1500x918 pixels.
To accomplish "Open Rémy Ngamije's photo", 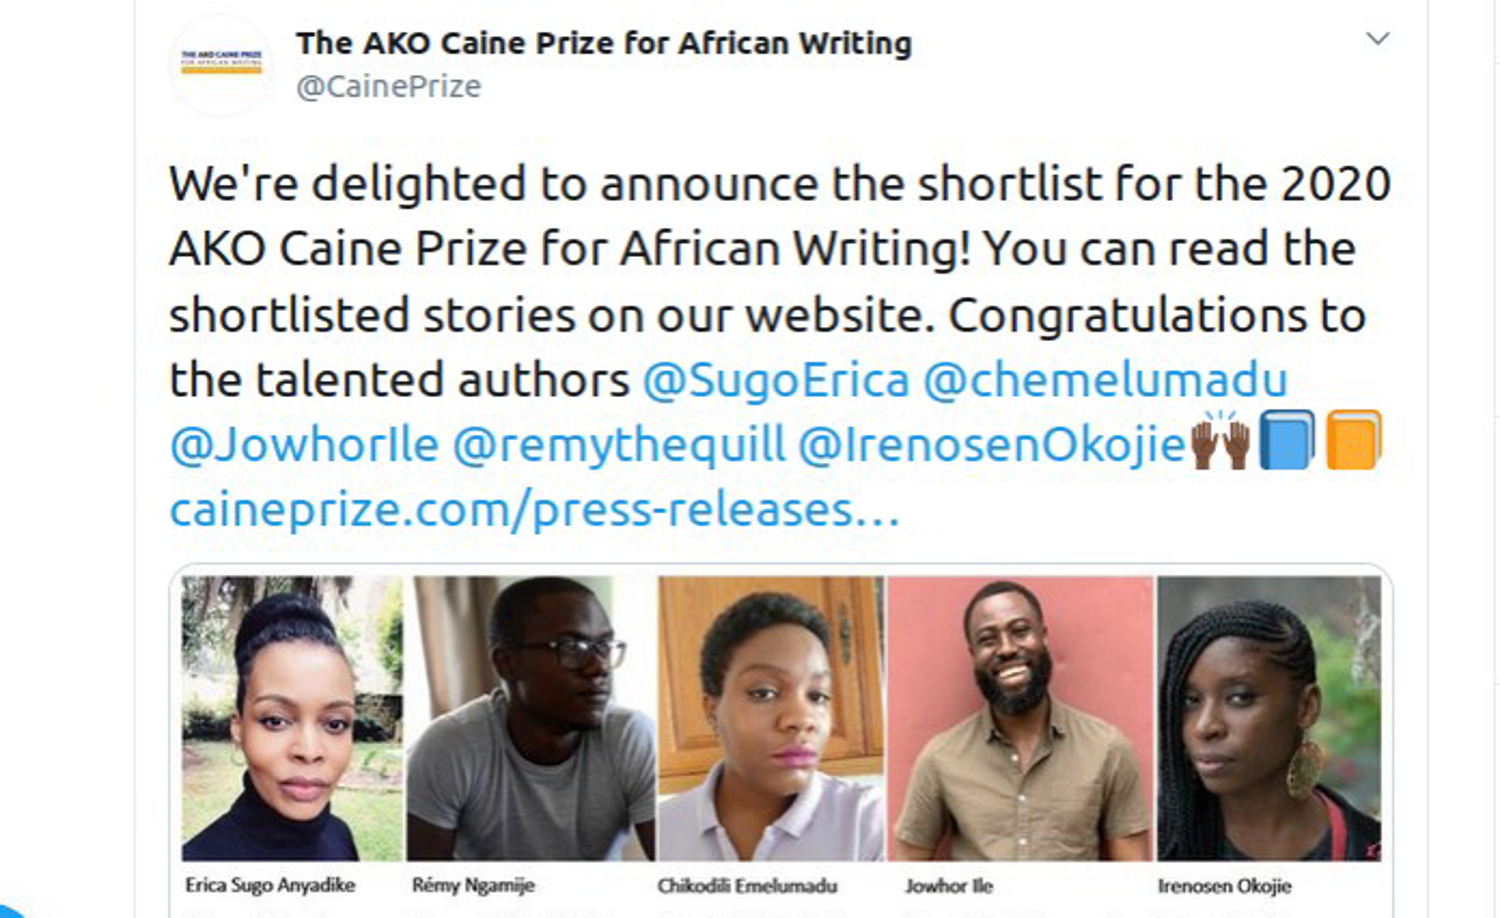I will coord(531,718).
